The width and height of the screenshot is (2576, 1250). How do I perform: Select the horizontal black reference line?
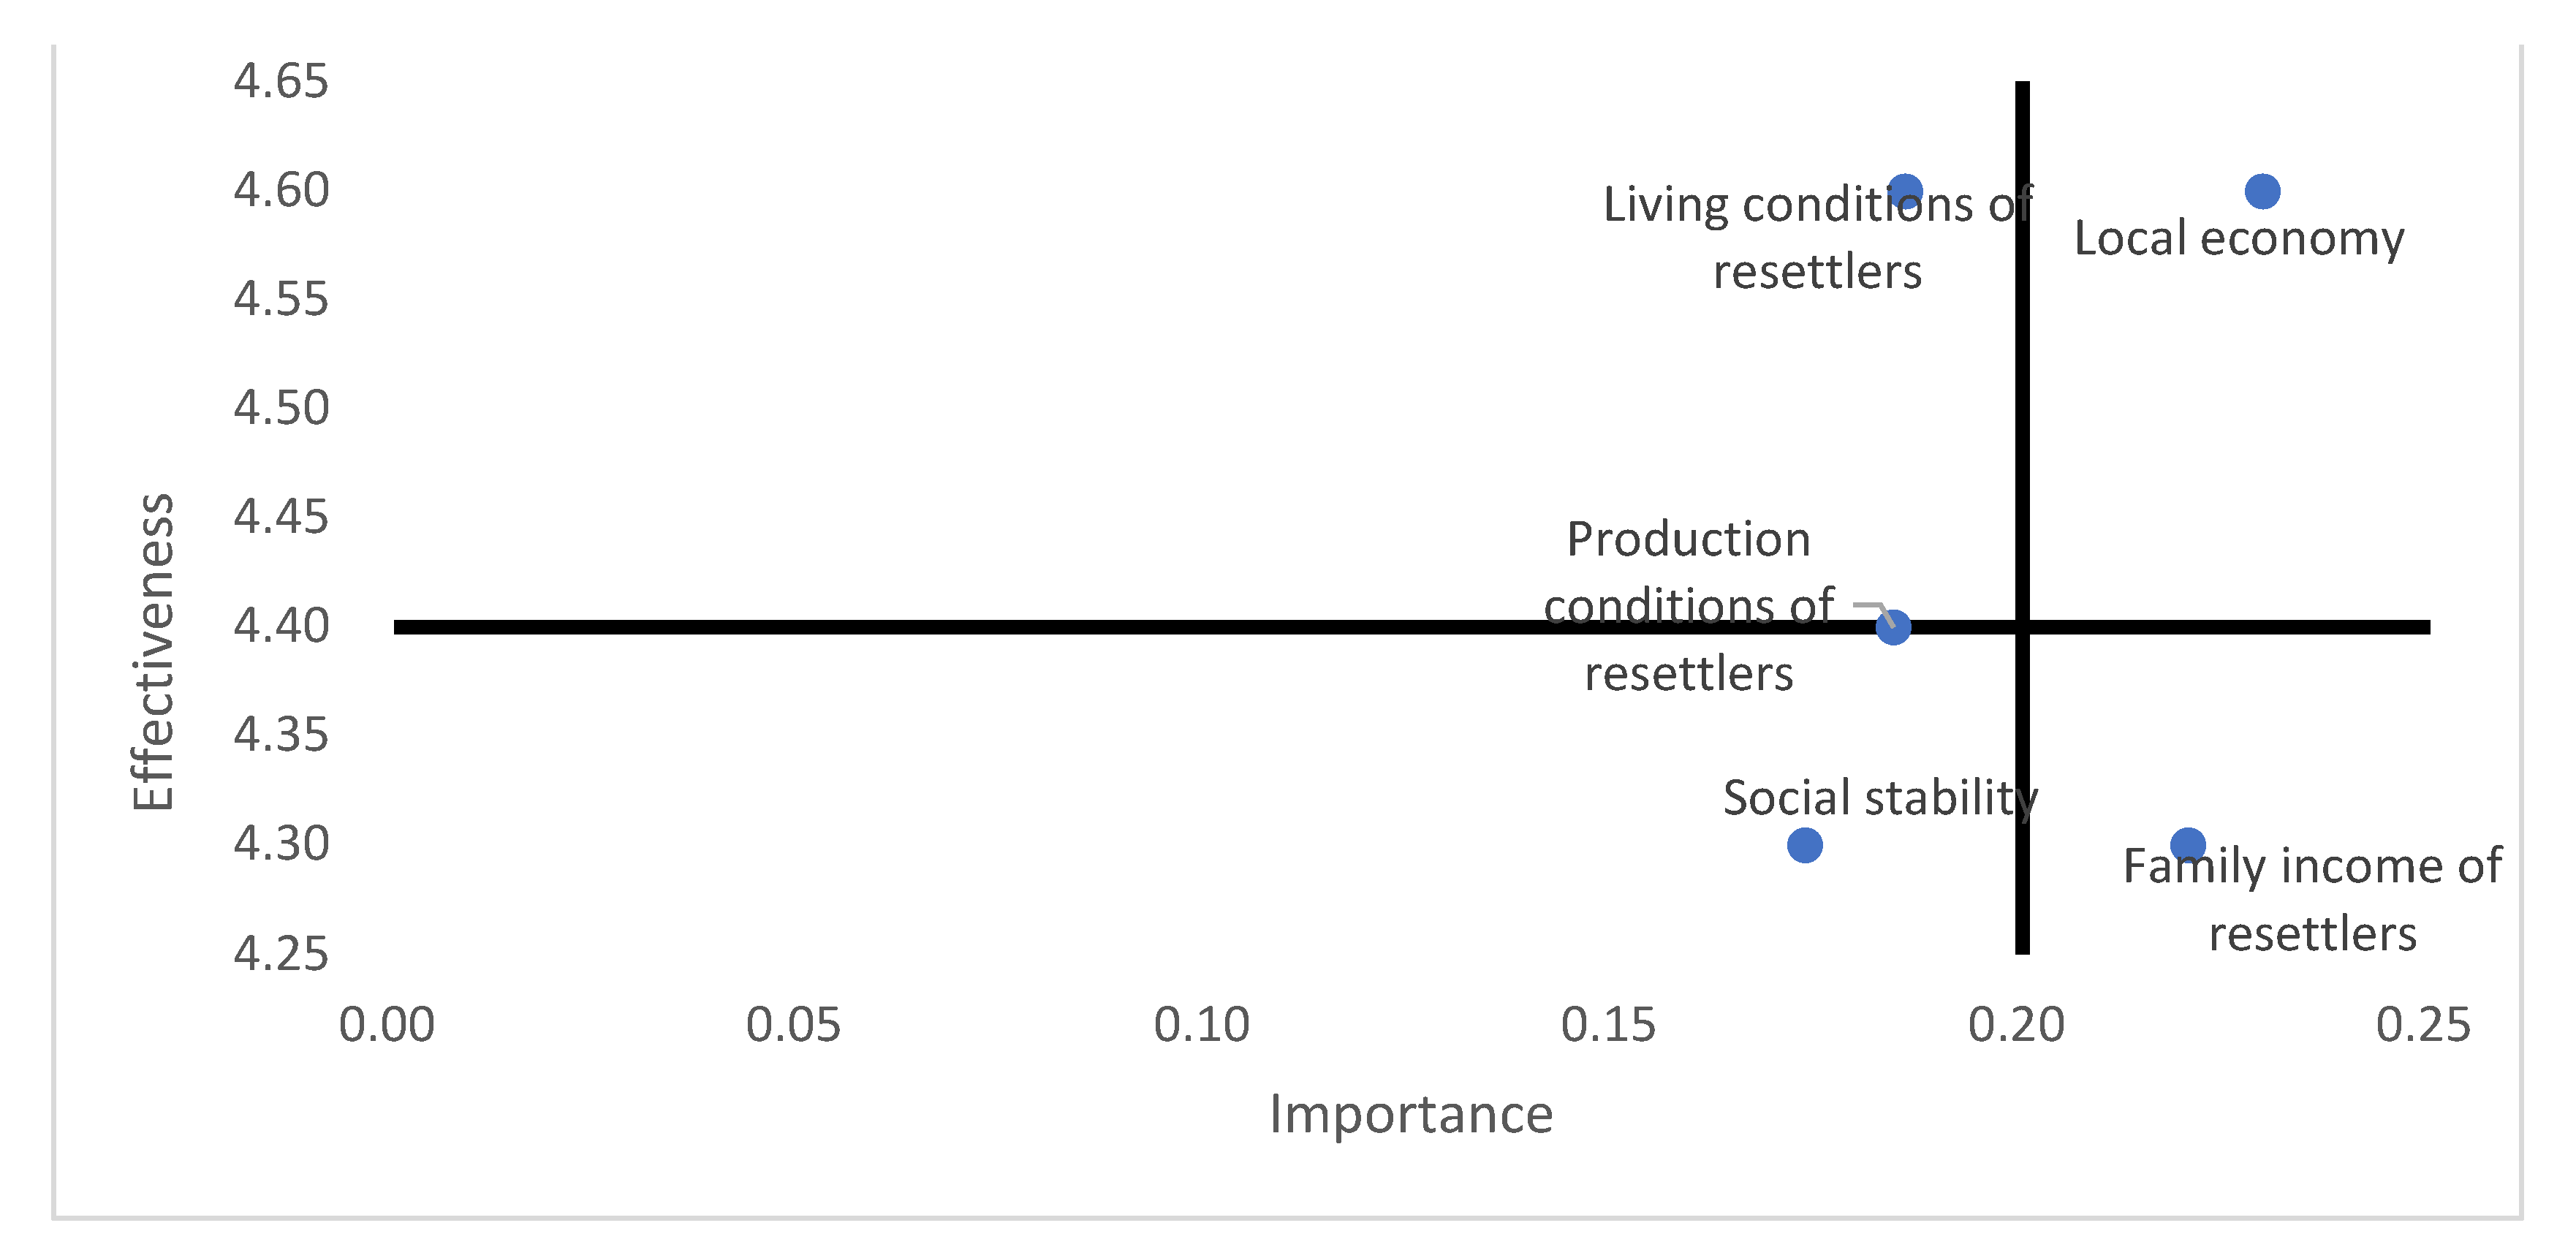point(1000,628)
